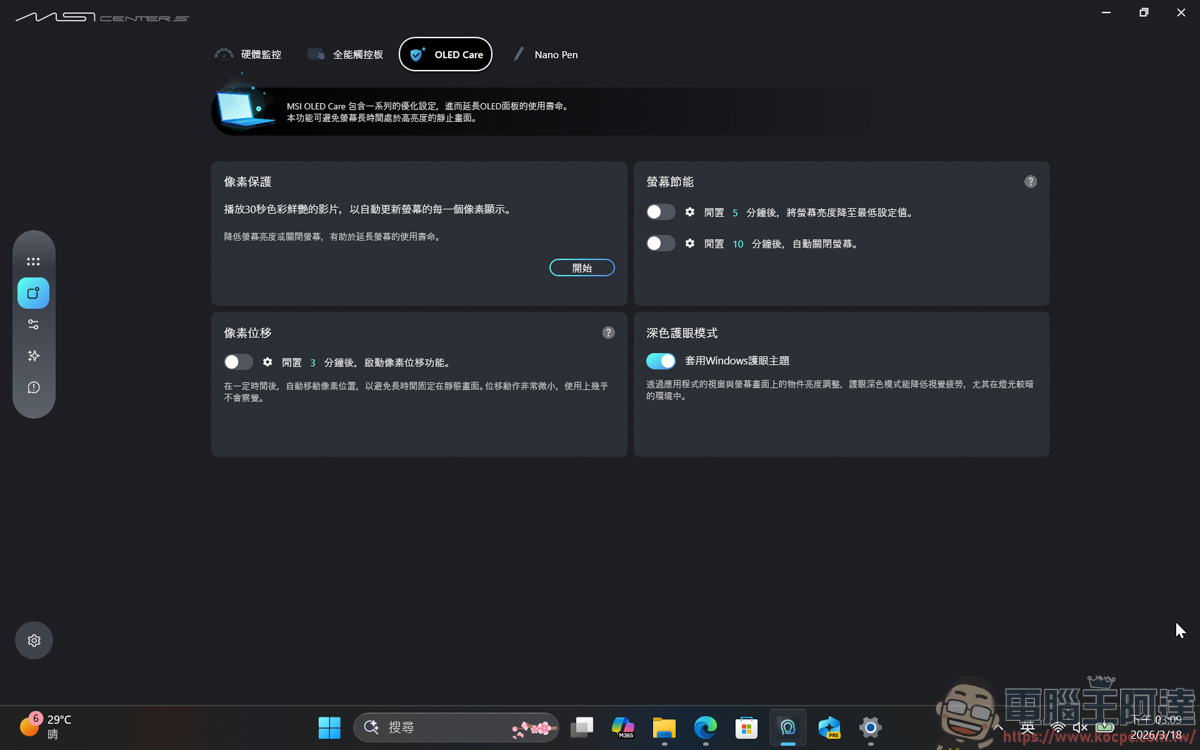
Task: Click the sparkle AI icon in sidebar
Action: (x=33, y=355)
